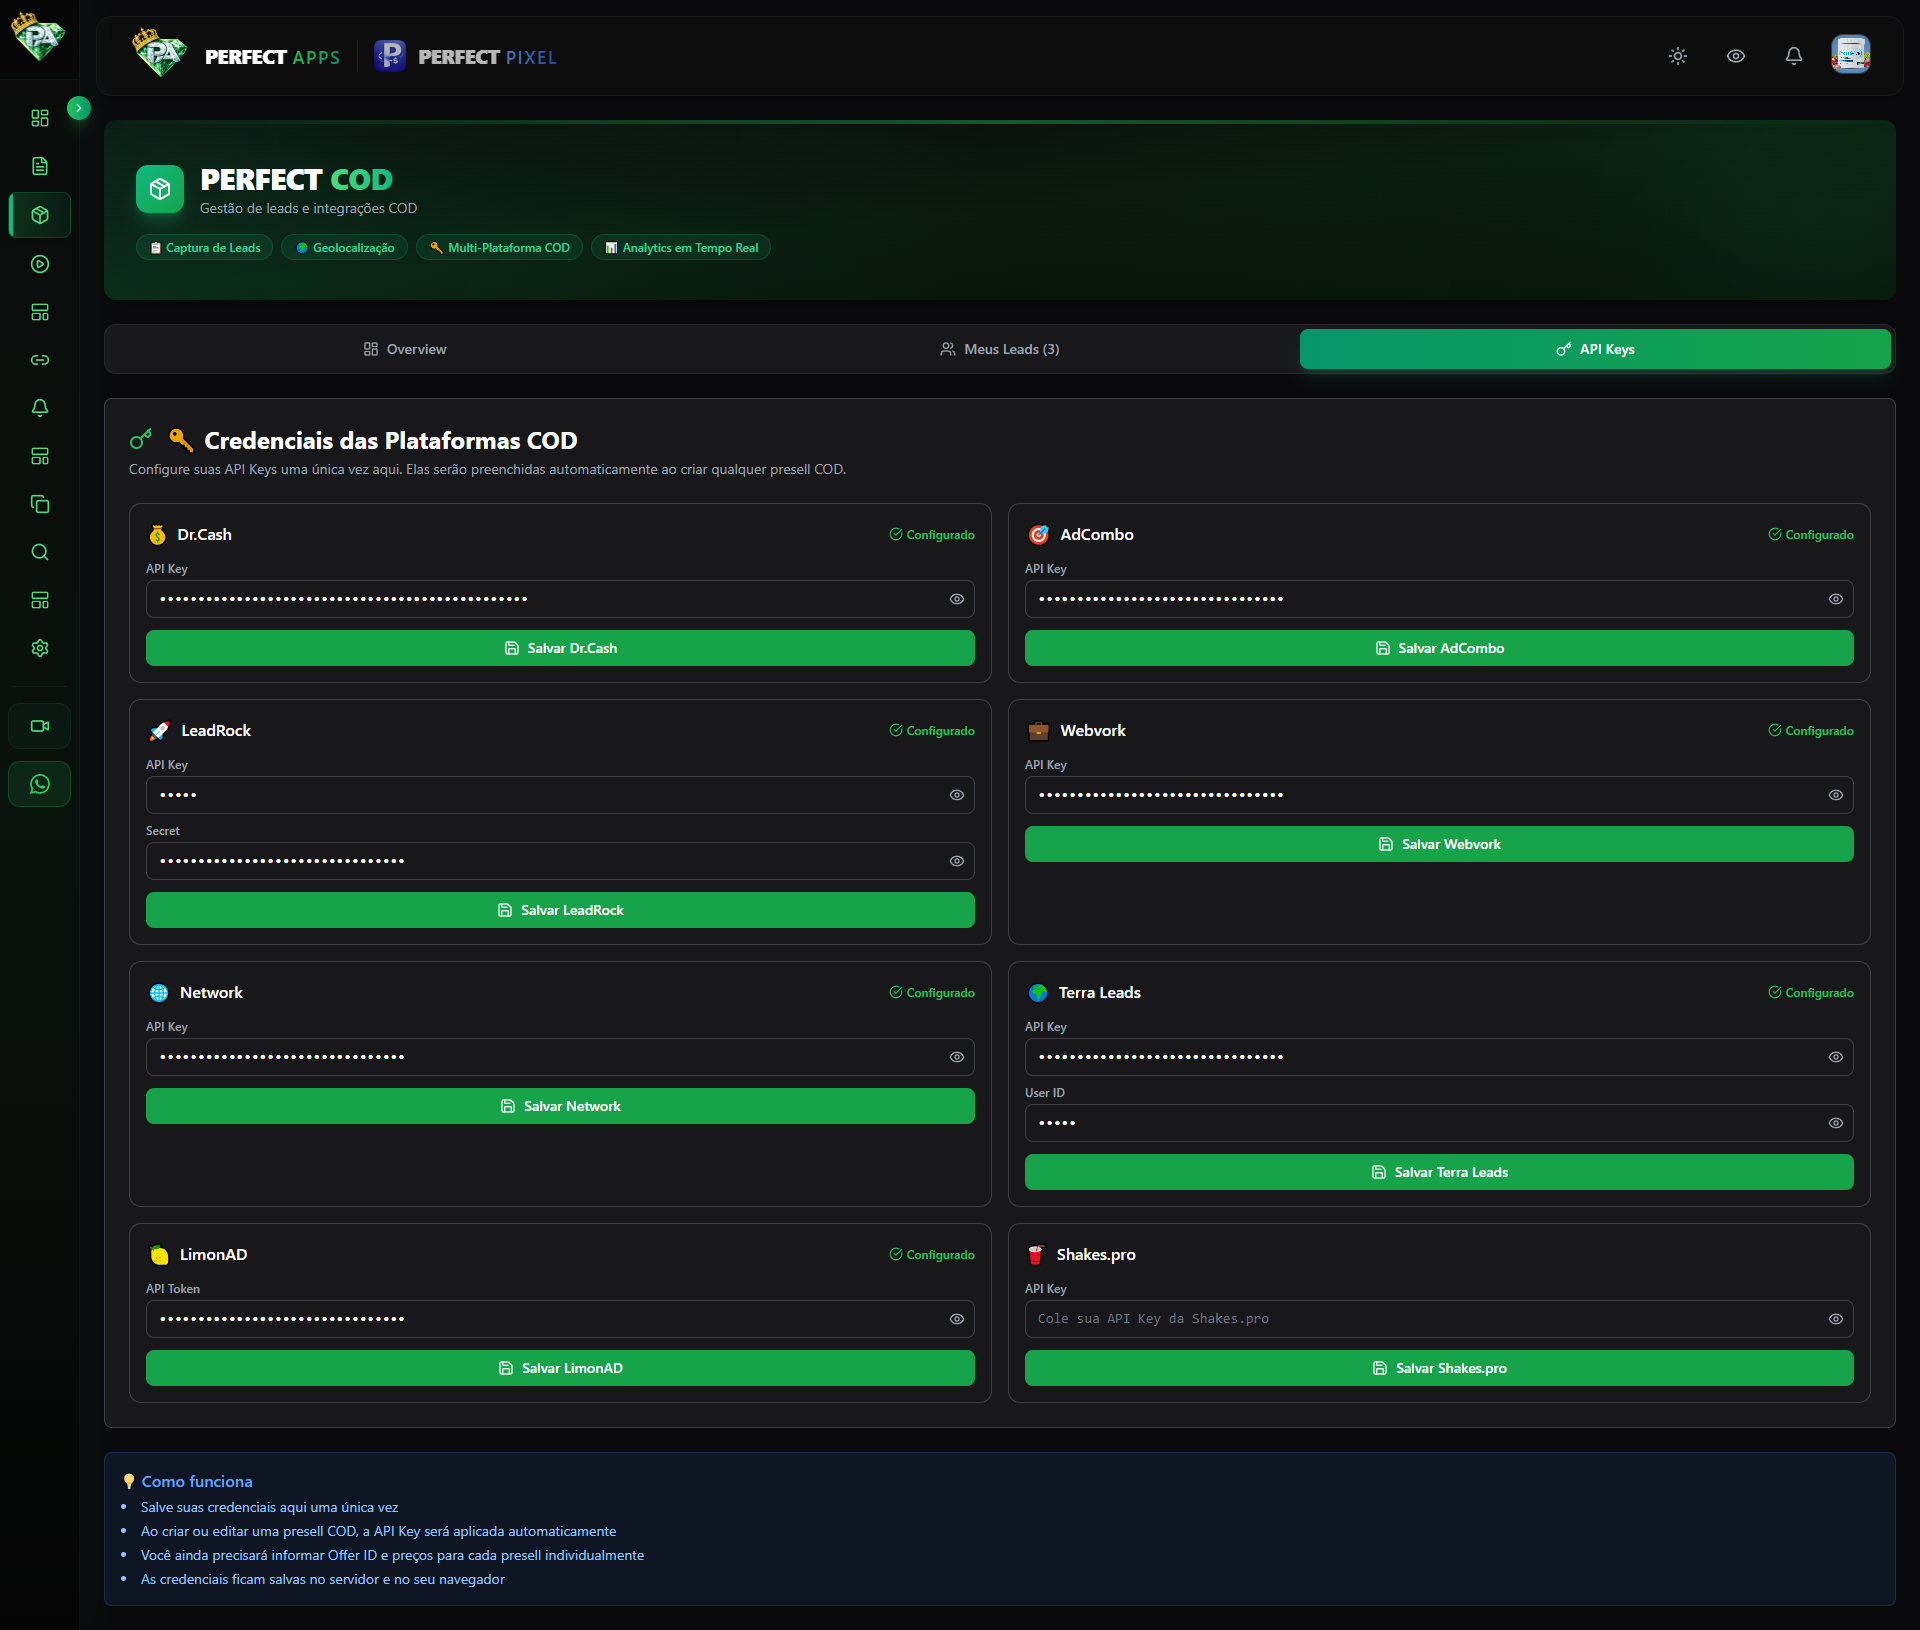The width and height of the screenshot is (1920, 1630).
Task: Reveal the LeadRock API Key
Action: [x=957, y=795]
